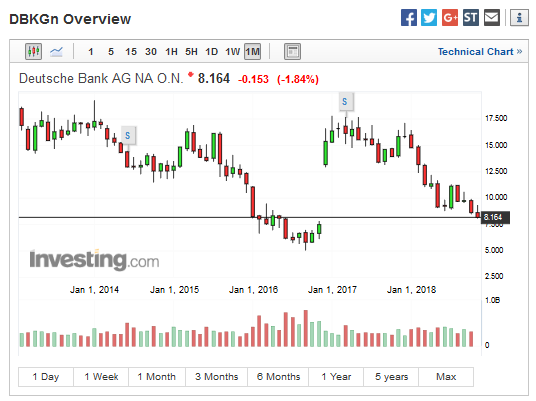Click the Jan 1, 2014 axis label
Viewport: 536px width, 401px height.
pyautogui.click(x=94, y=290)
